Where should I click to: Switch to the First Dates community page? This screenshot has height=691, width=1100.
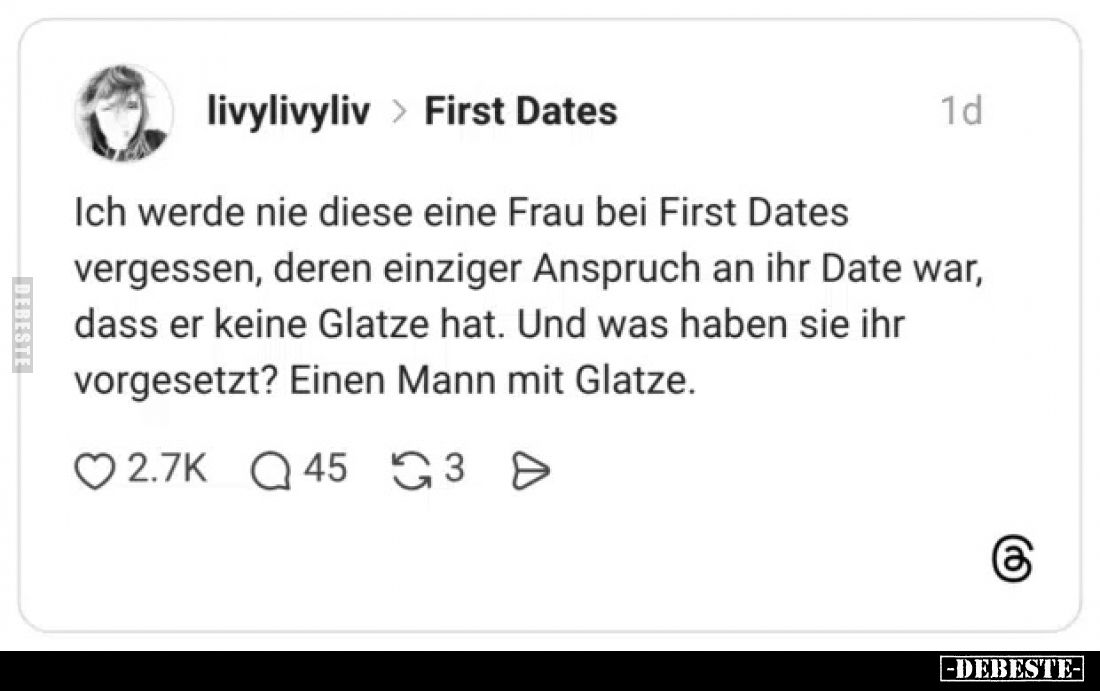click(521, 111)
